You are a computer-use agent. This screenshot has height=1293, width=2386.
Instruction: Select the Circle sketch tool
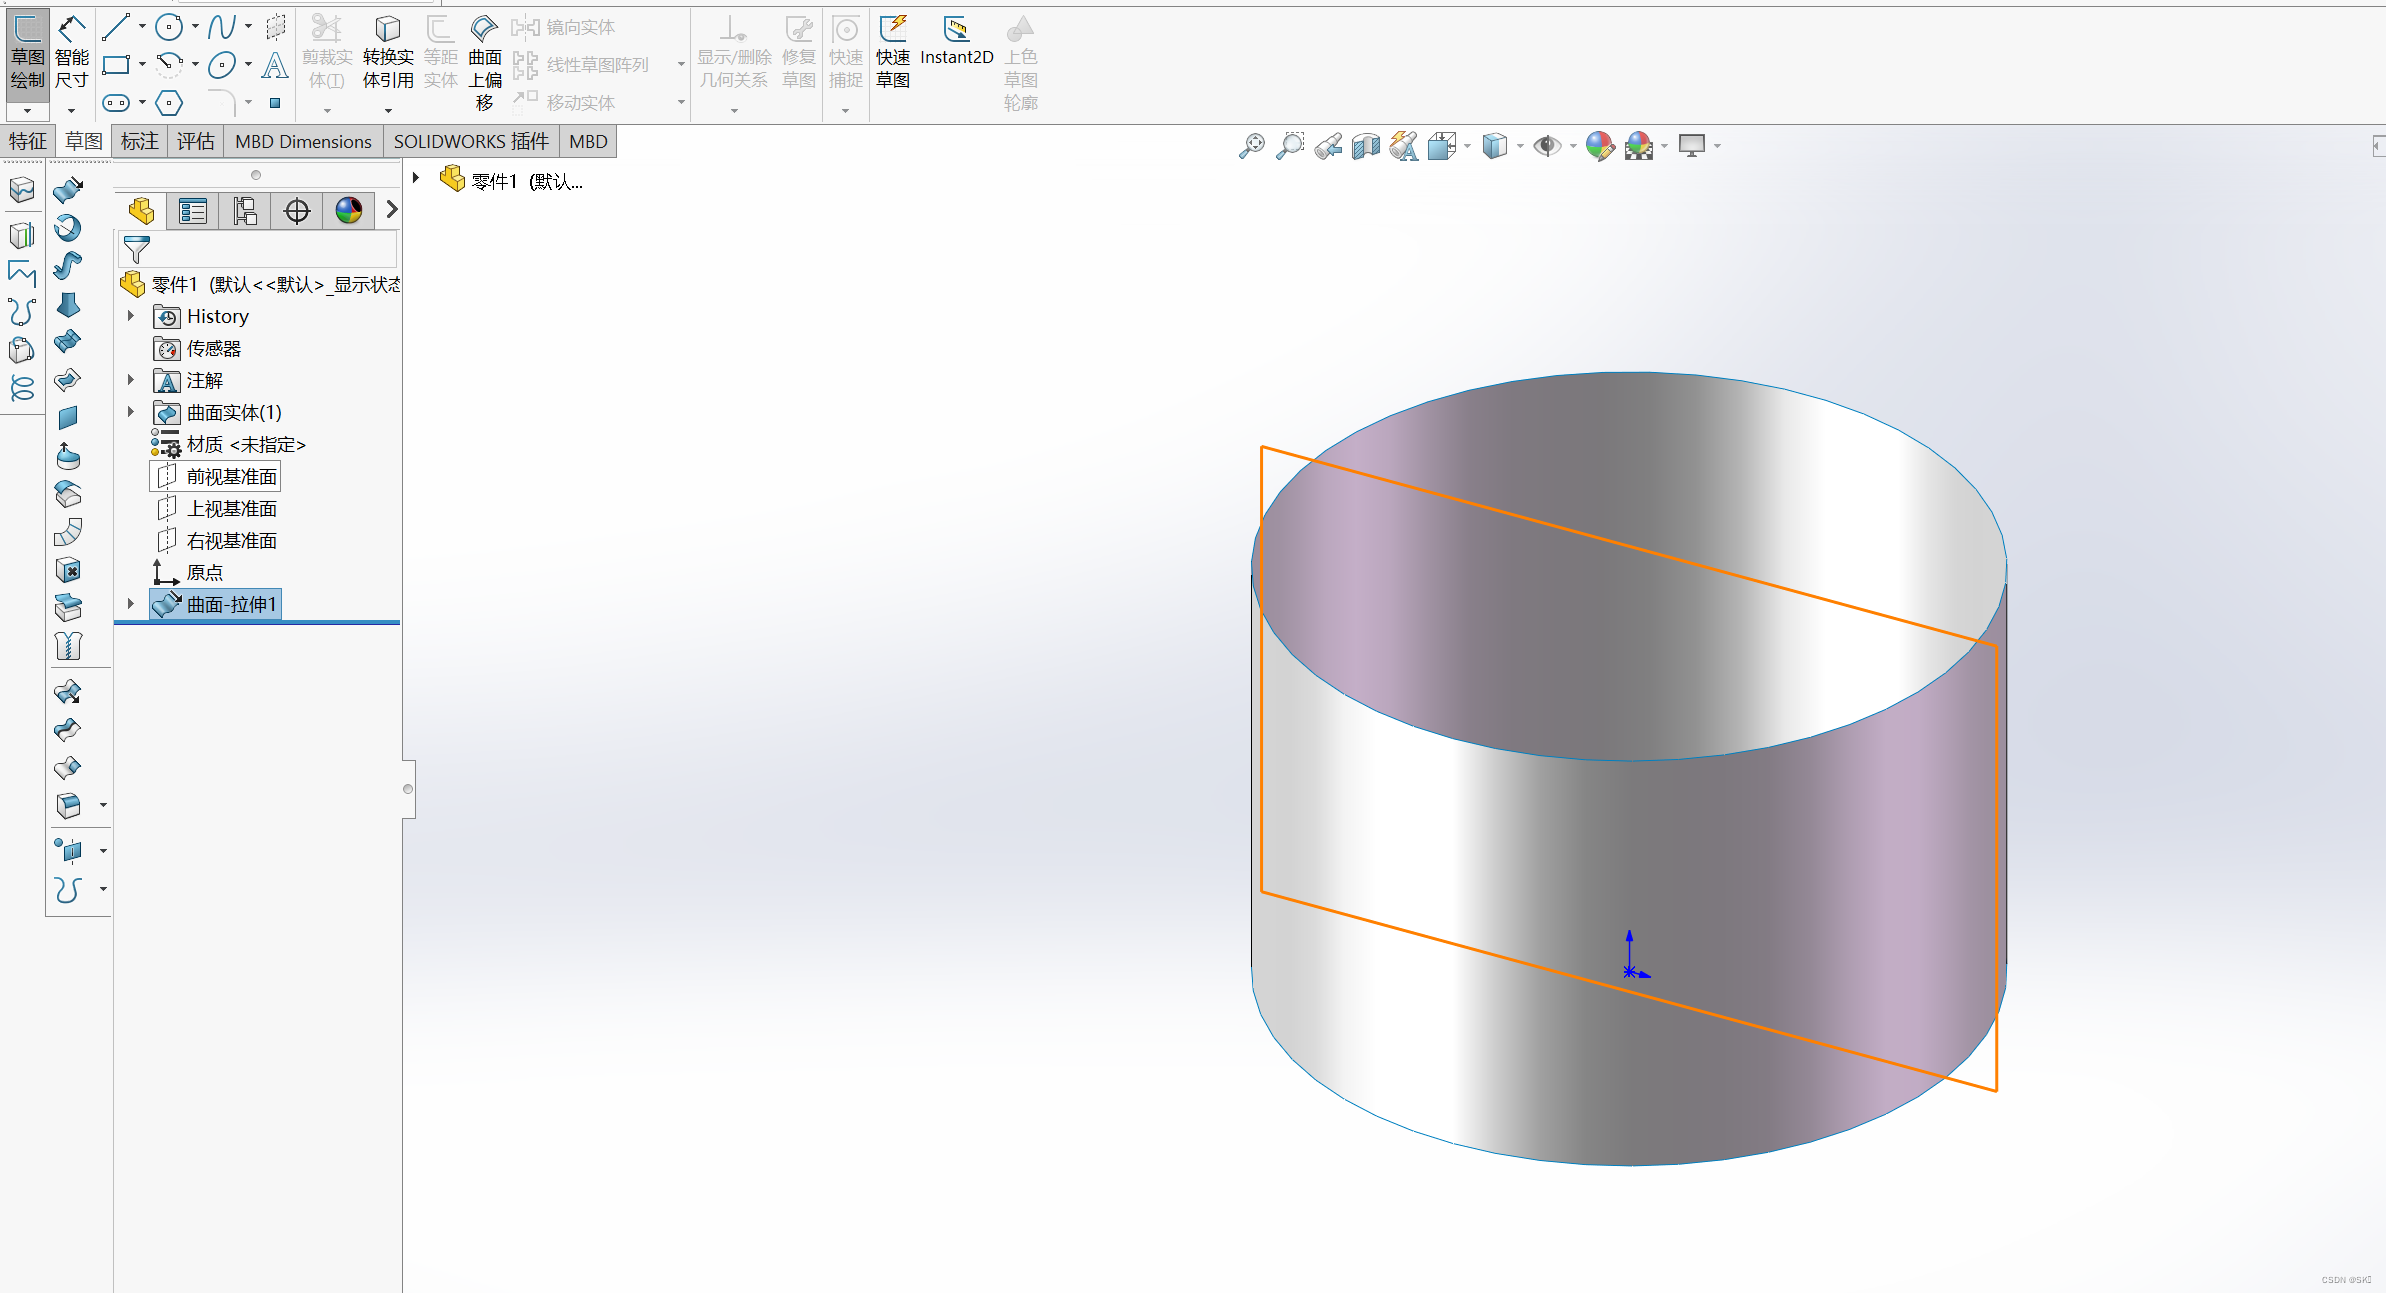tap(169, 27)
